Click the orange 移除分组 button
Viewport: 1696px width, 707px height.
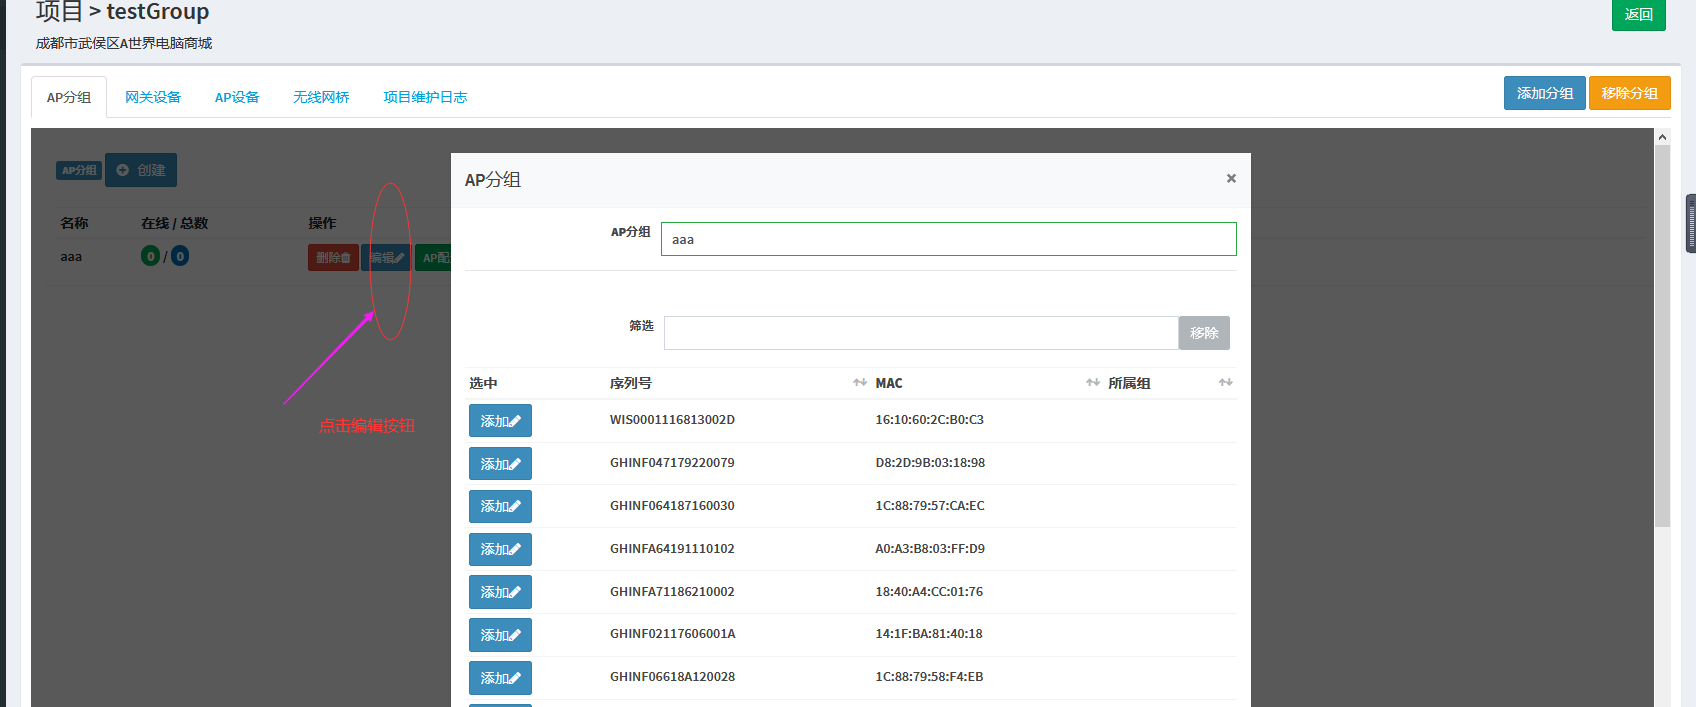tap(1629, 93)
